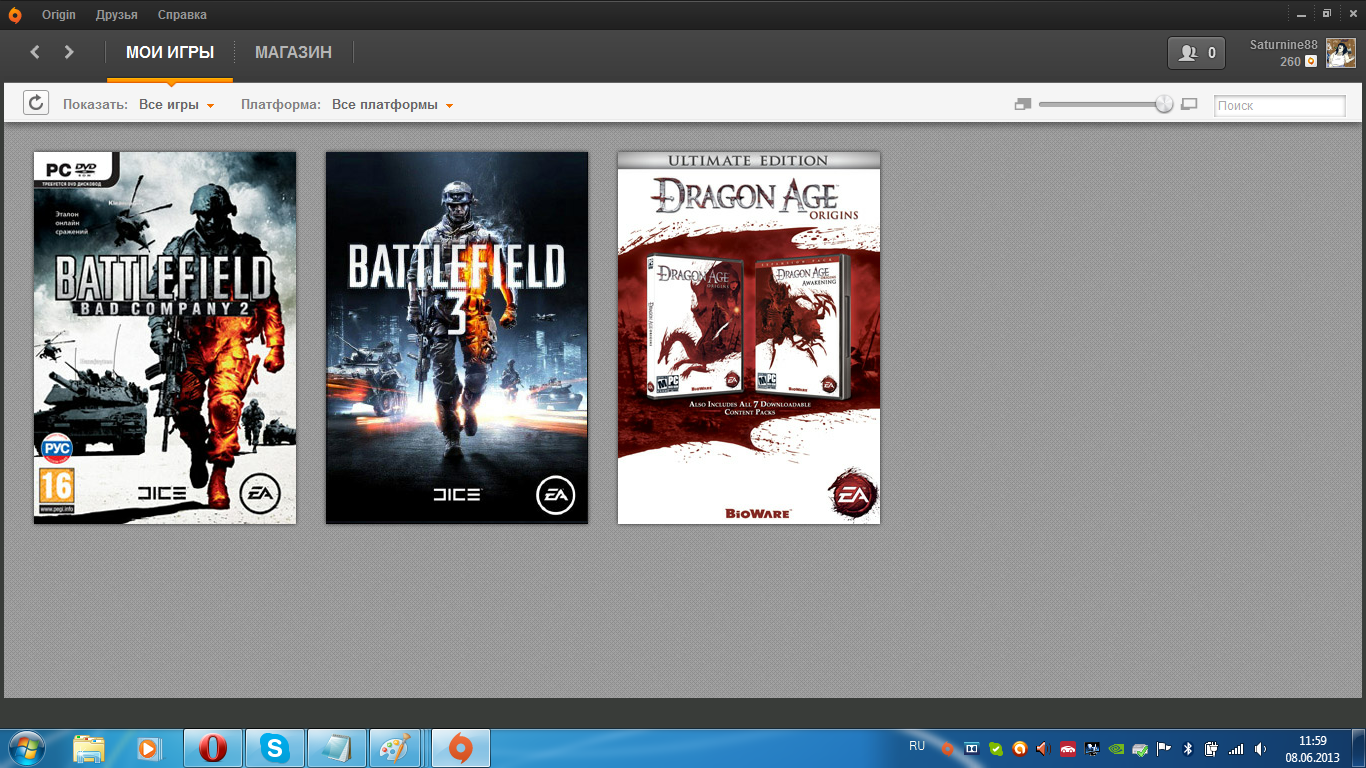Viewport: 1366px width, 768px height.
Task: Open the Origin menu
Action: [59, 15]
